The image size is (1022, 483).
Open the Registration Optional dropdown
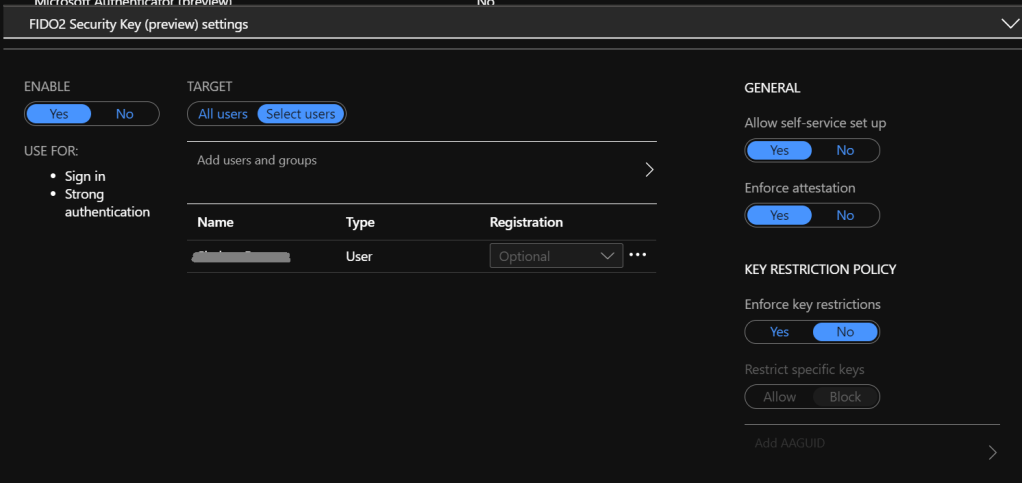coord(556,256)
